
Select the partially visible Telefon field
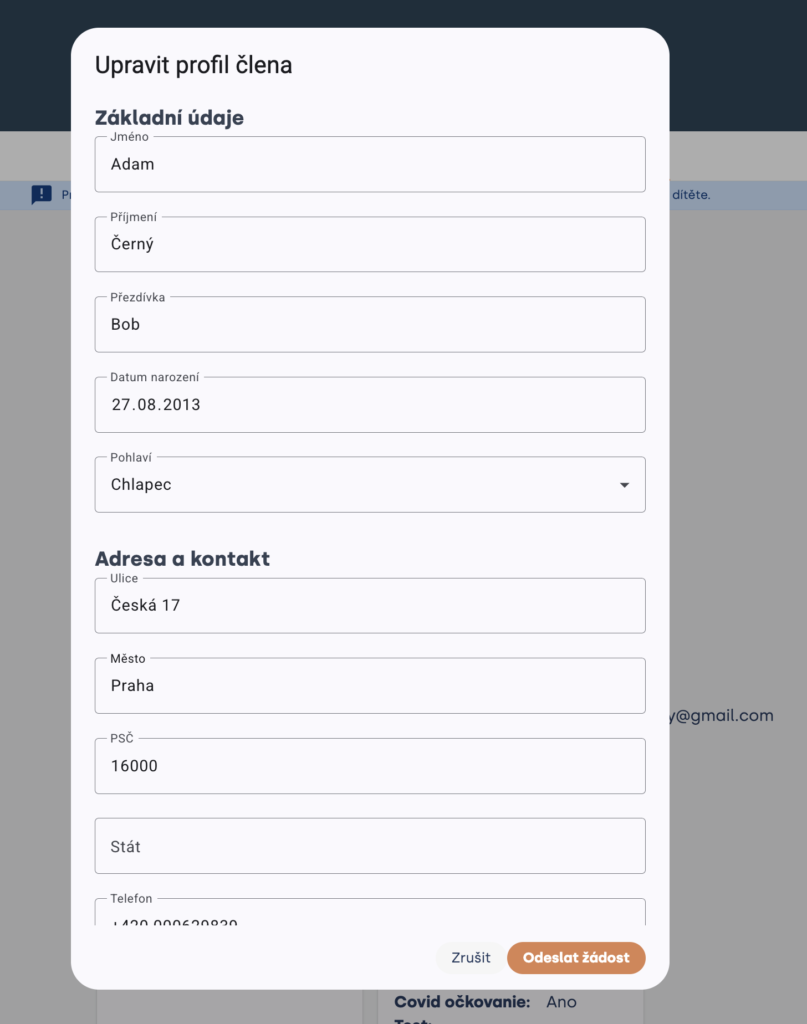(x=370, y=912)
